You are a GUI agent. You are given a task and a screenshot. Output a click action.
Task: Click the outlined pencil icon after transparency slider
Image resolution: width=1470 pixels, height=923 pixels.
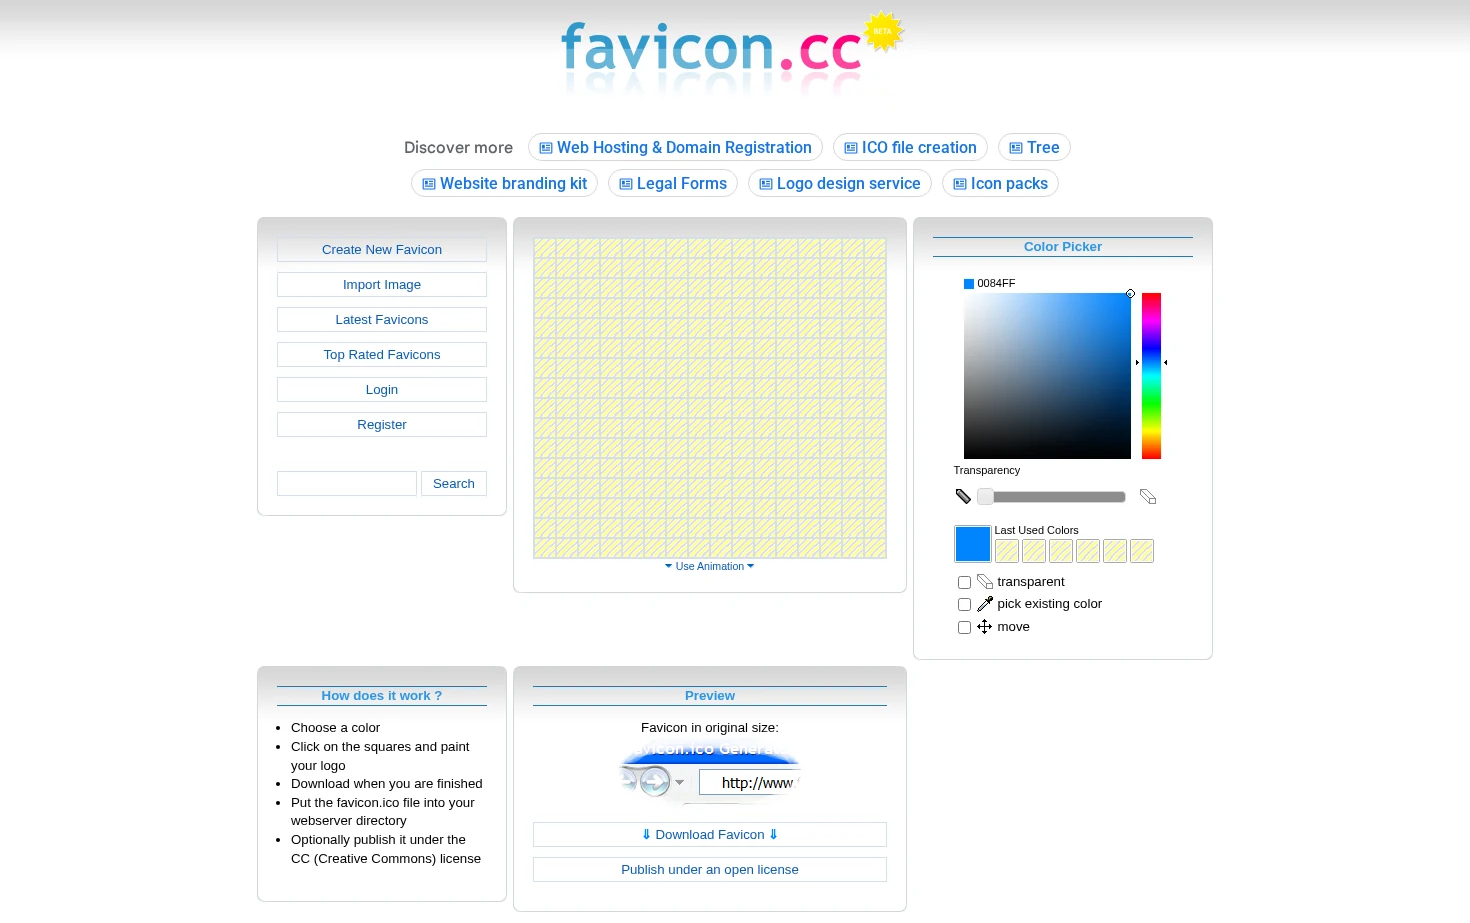click(x=1148, y=496)
